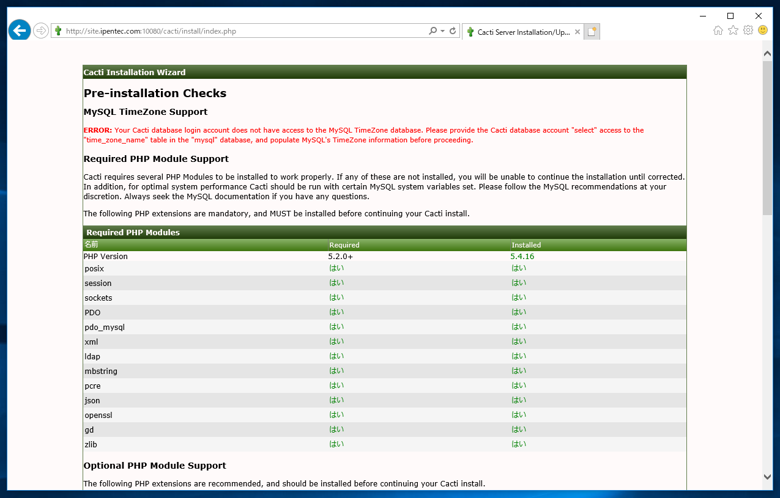This screenshot has height=498, width=780.
Task: Open the address bar dropdown arrow
Action: click(442, 31)
